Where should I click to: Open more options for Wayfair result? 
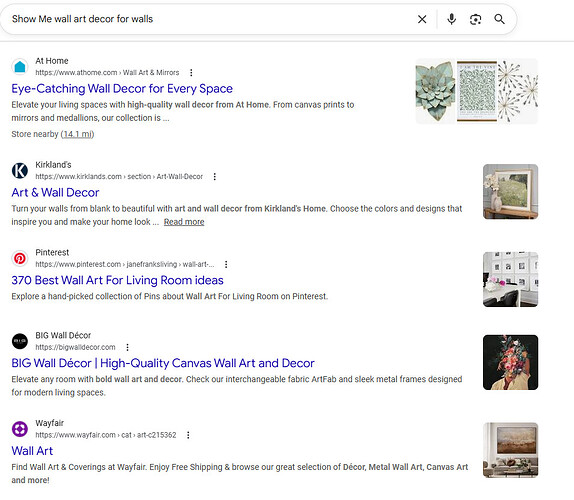188,435
